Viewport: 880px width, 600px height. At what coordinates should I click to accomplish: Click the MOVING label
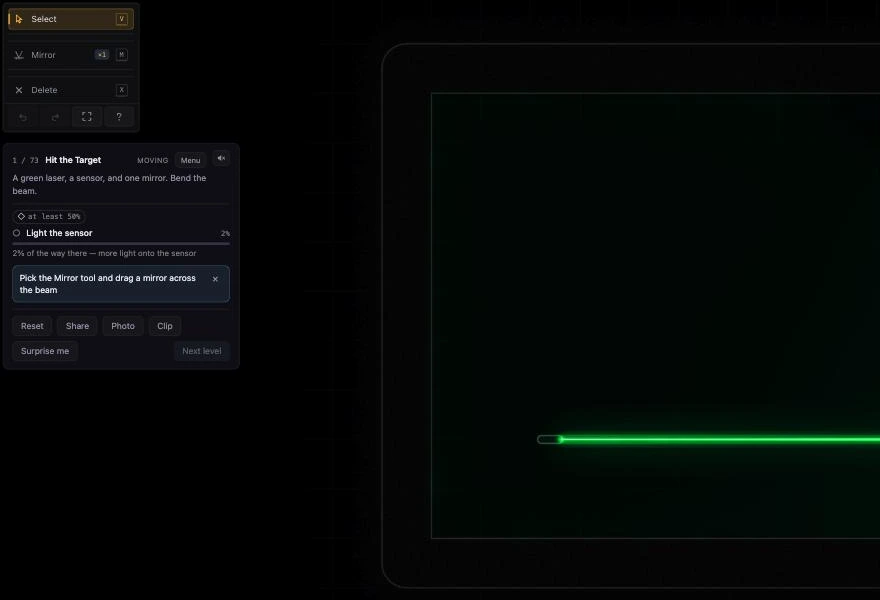(x=153, y=161)
